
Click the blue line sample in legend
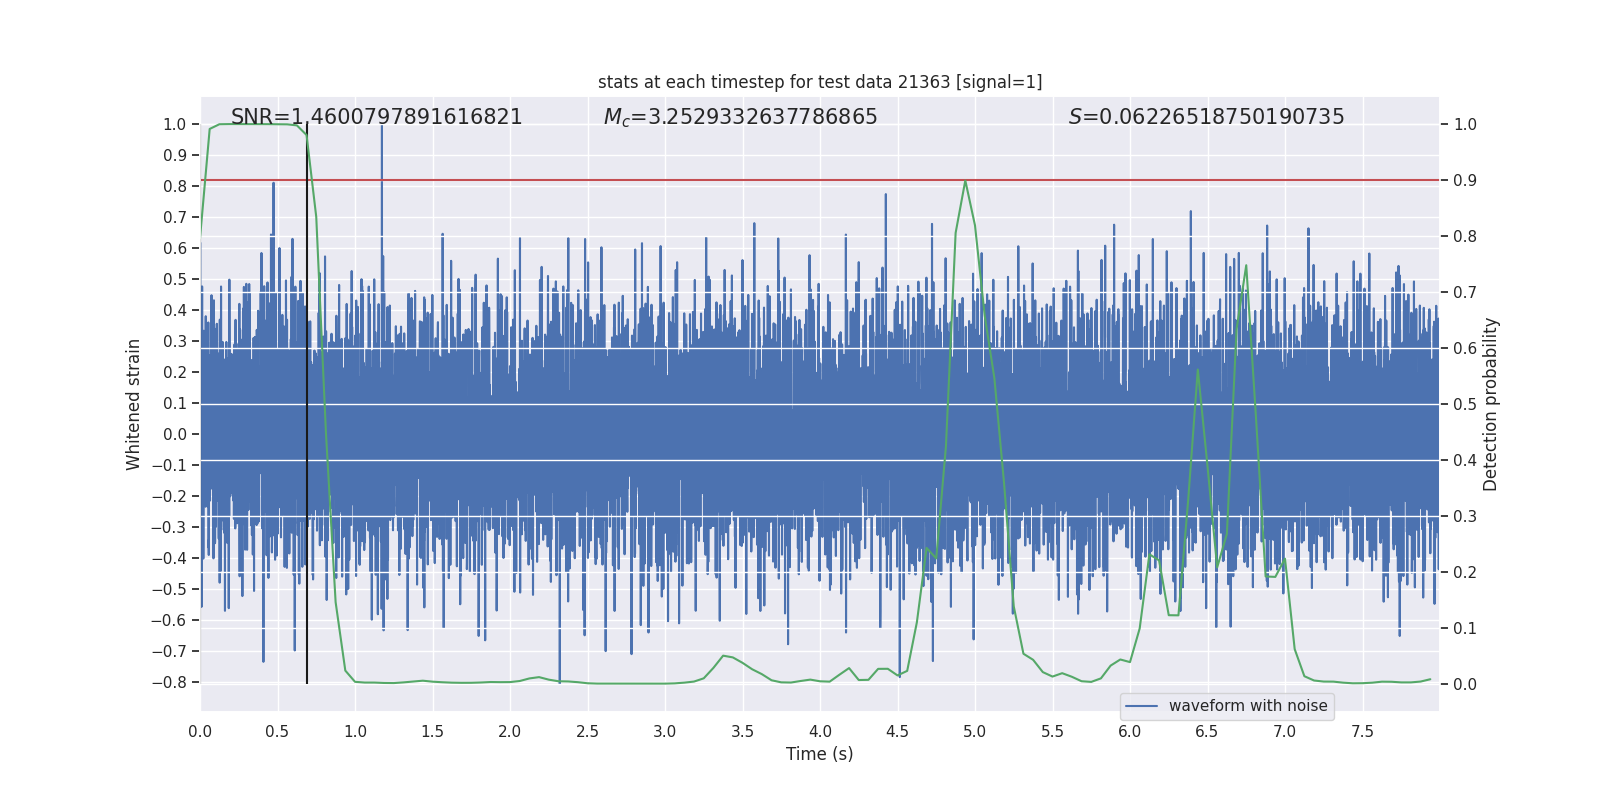pyautogui.click(x=1141, y=706)
